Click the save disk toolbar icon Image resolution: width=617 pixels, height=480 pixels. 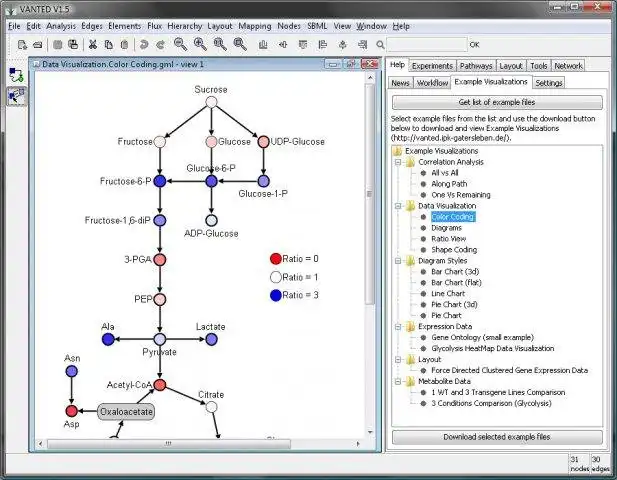(58, 44)
